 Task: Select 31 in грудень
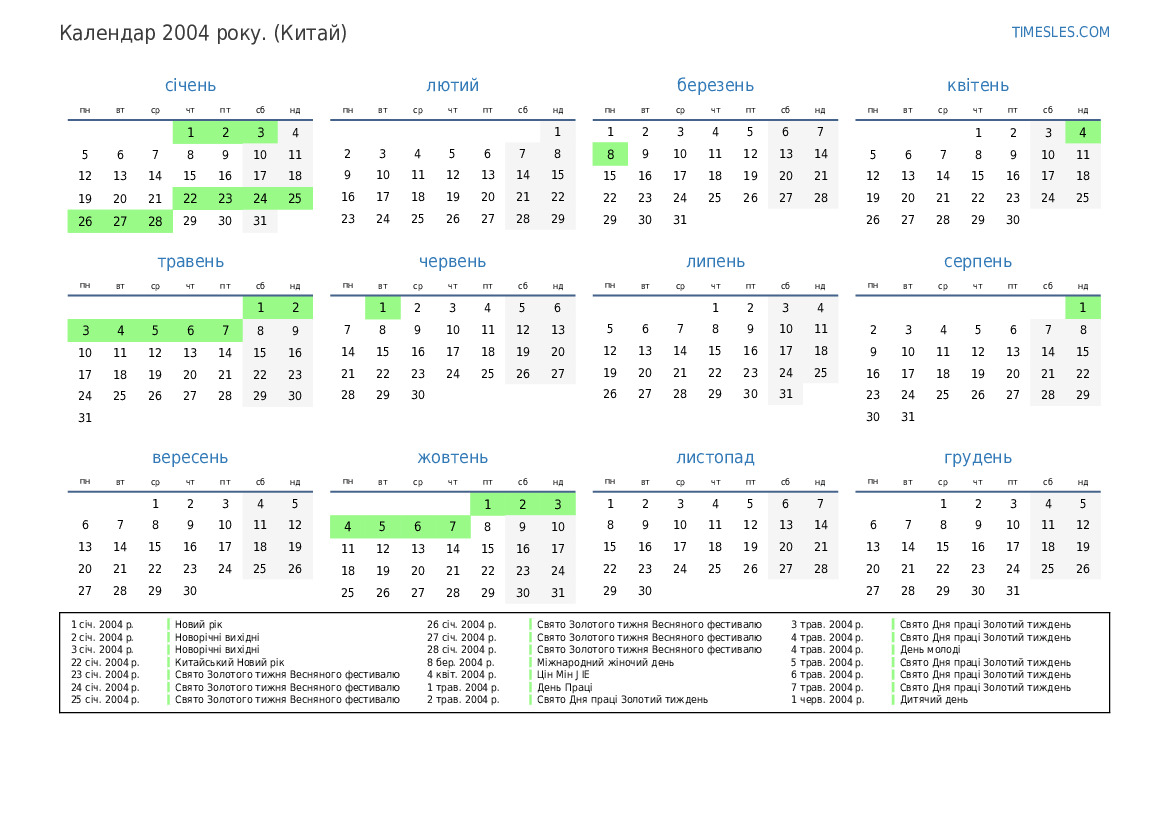pyautogui.click(x=1012, y=591)
